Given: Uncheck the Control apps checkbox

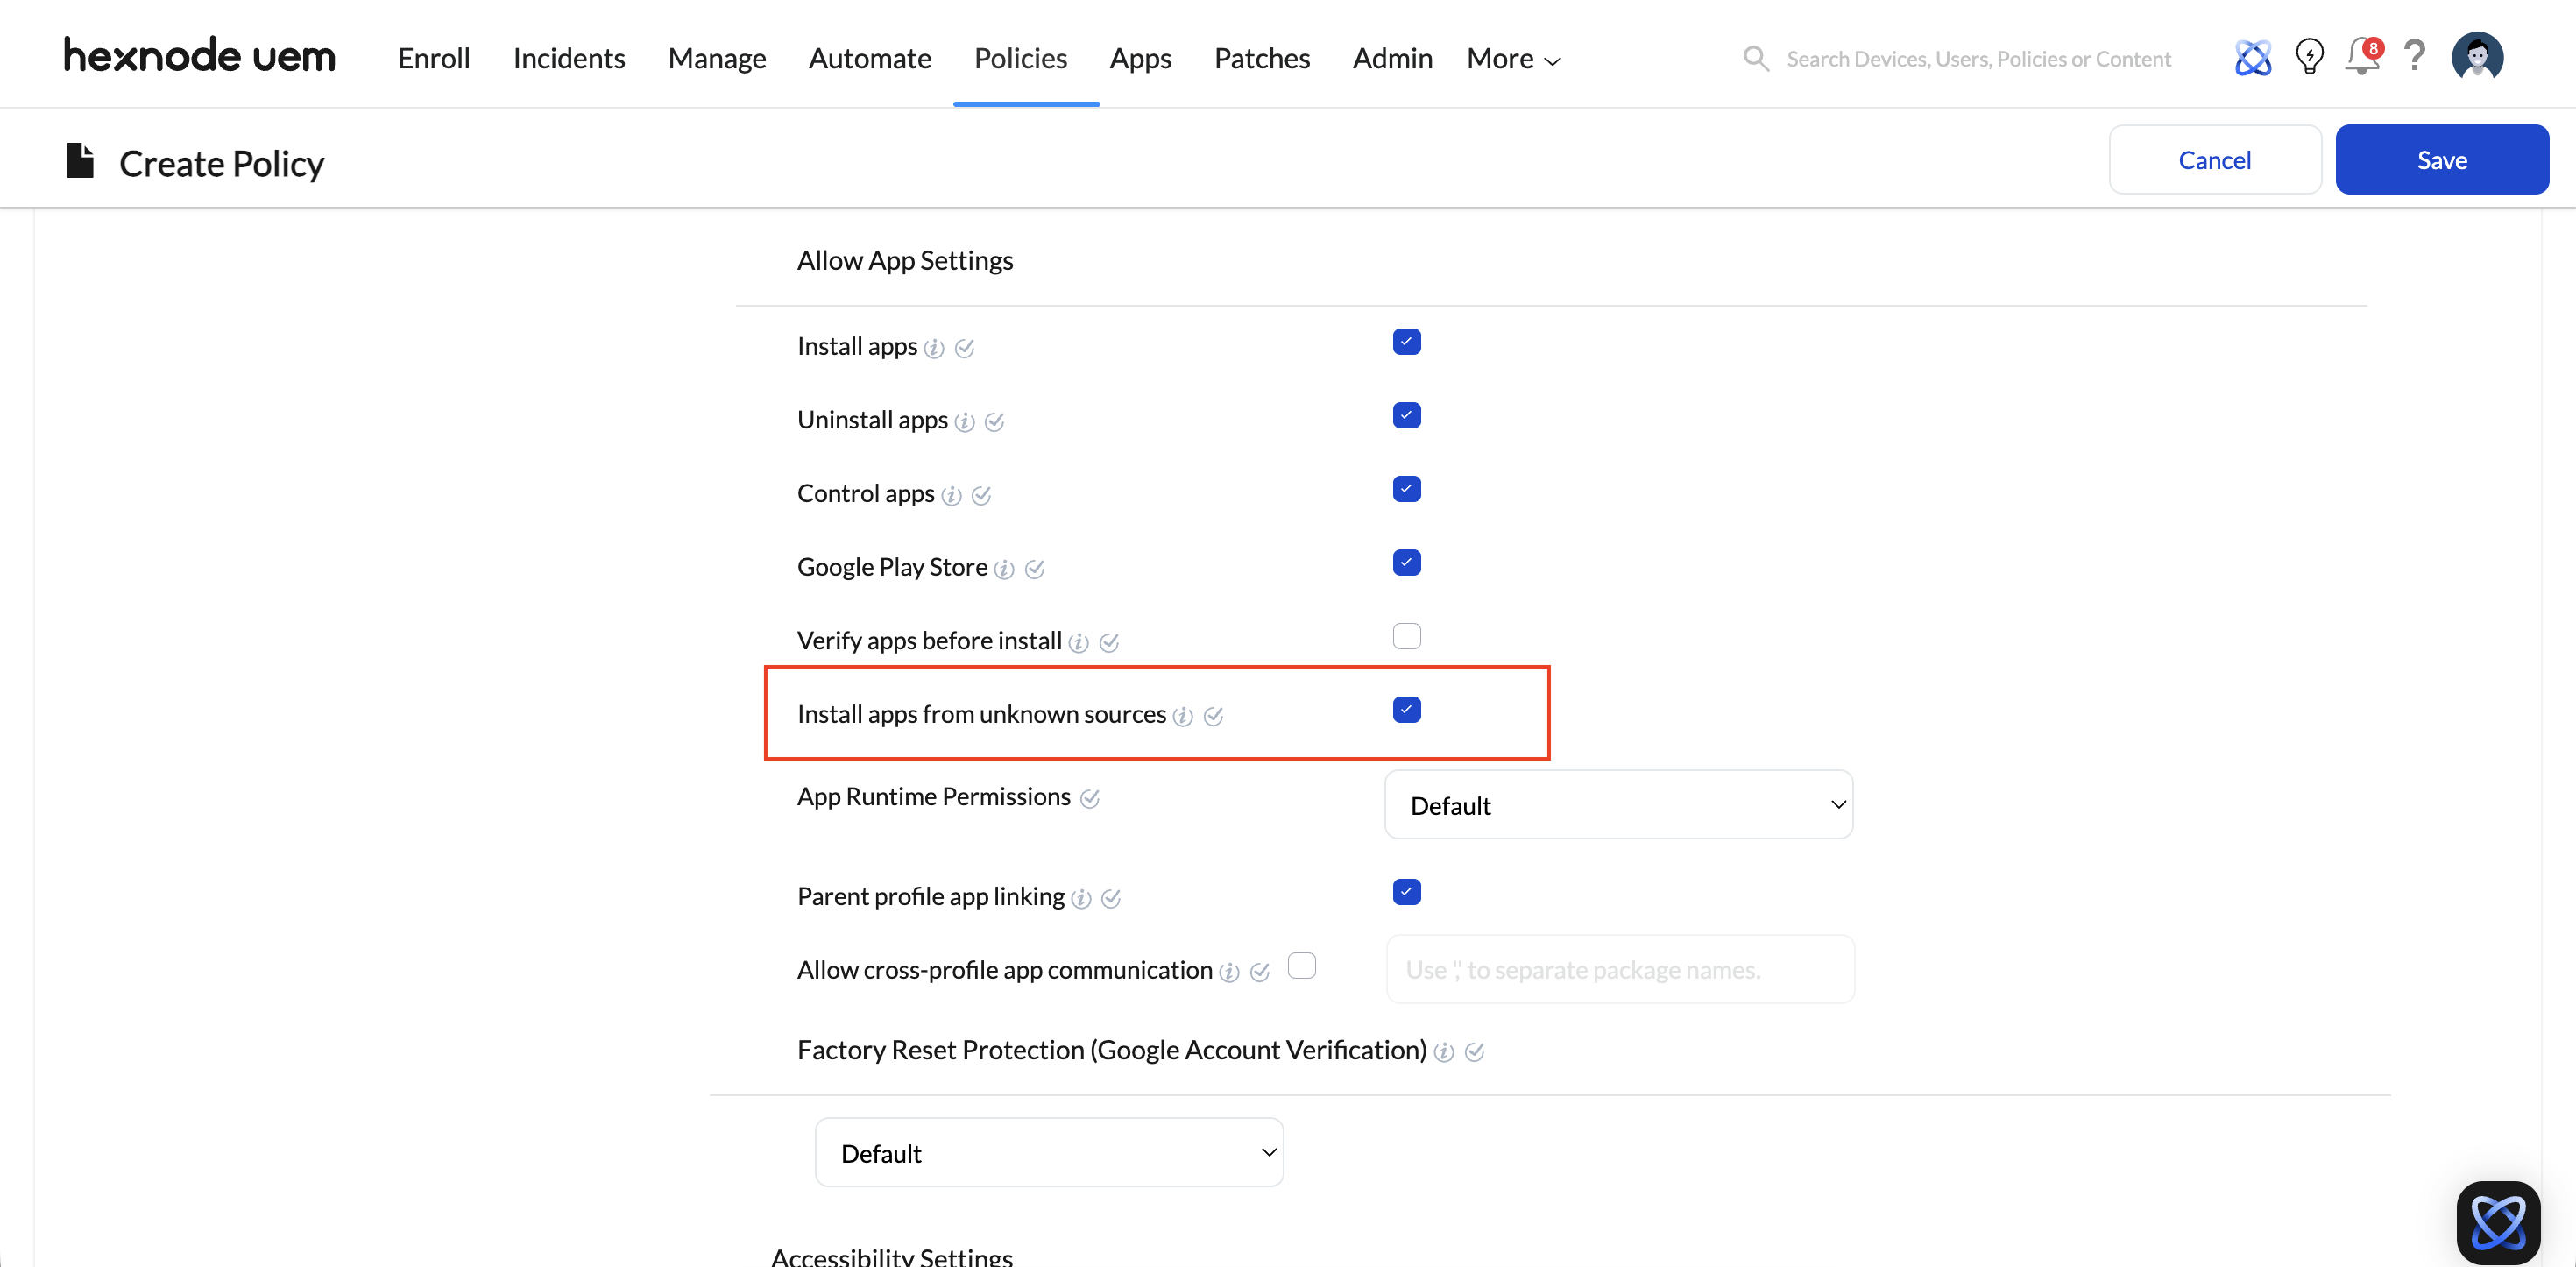Looking at the screenshot, I should click(x=1406, y=489).
